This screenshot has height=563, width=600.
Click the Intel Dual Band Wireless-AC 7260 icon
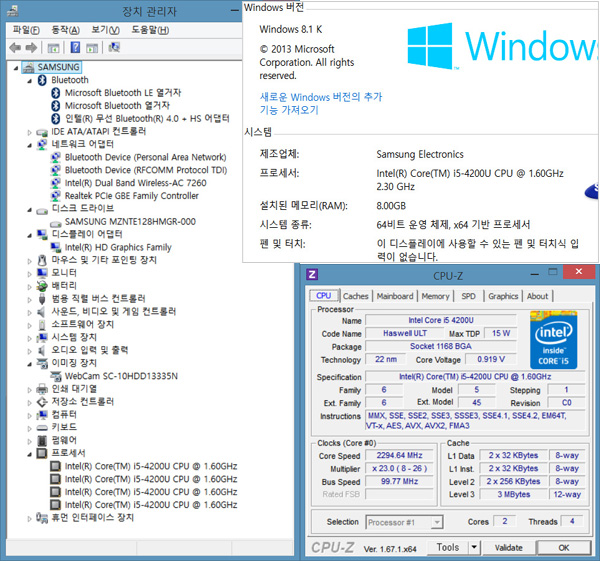(x=55, y=183)
